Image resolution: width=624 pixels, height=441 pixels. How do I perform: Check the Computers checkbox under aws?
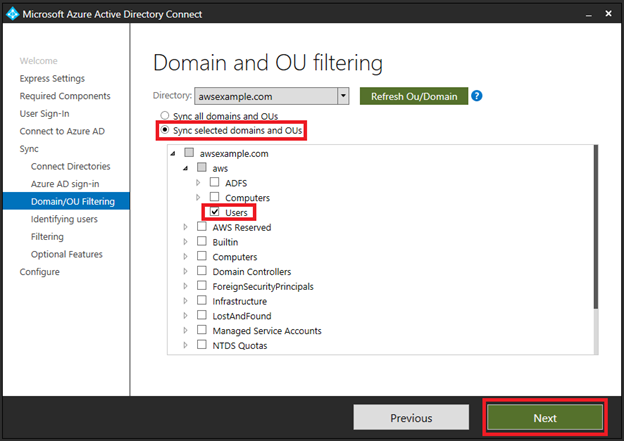tap(214, 197)
